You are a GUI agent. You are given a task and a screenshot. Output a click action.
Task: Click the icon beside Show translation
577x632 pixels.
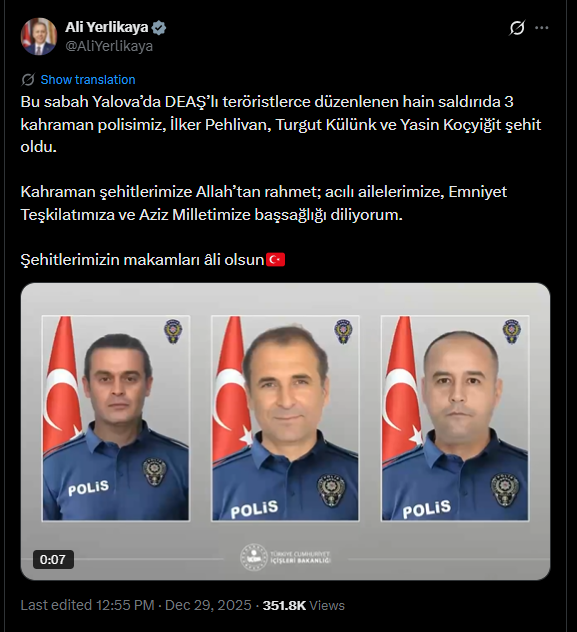28,80
